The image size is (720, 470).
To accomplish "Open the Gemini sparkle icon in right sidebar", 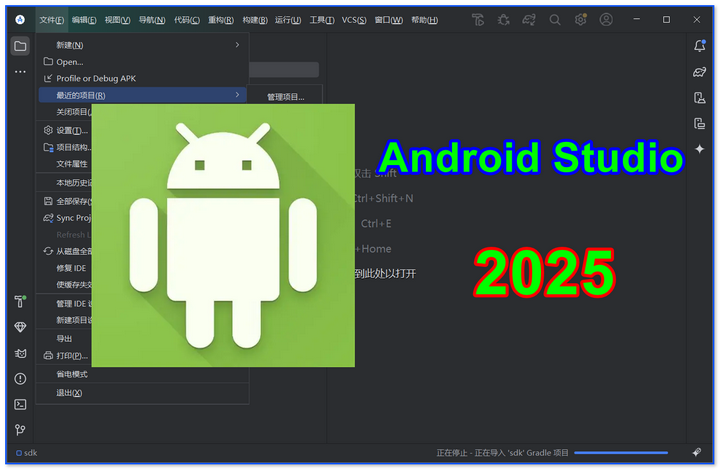I will click(x=699, y=149).
